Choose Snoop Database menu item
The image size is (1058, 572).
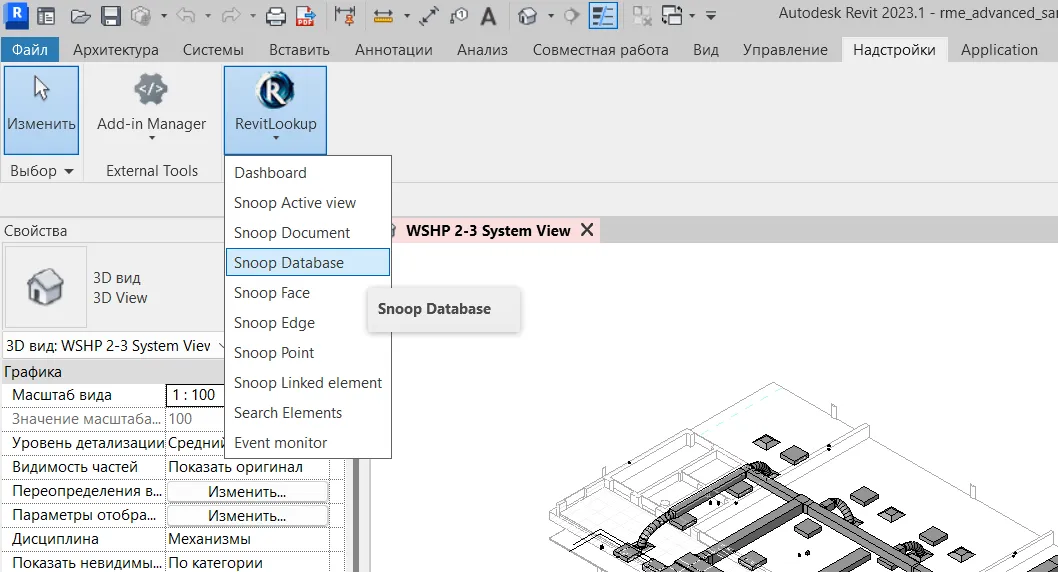(308, 262)
